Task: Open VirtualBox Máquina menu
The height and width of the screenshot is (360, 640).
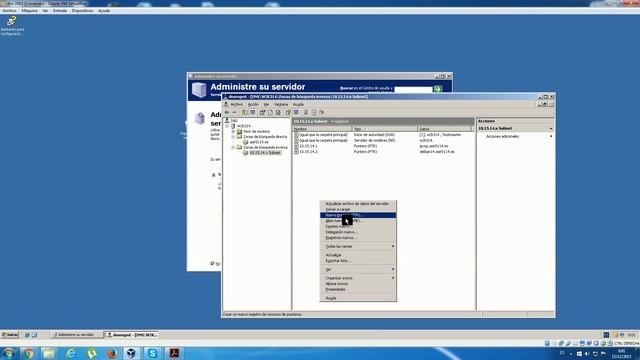Action: (29, 11)
